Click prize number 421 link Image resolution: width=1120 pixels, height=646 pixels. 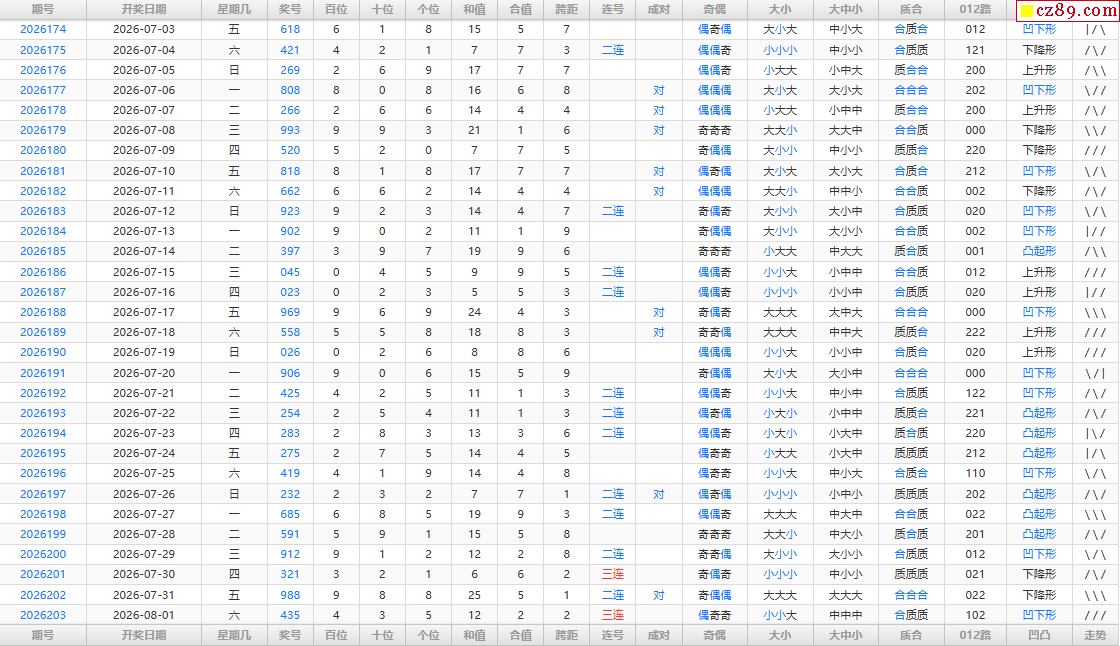coord(290,50)
